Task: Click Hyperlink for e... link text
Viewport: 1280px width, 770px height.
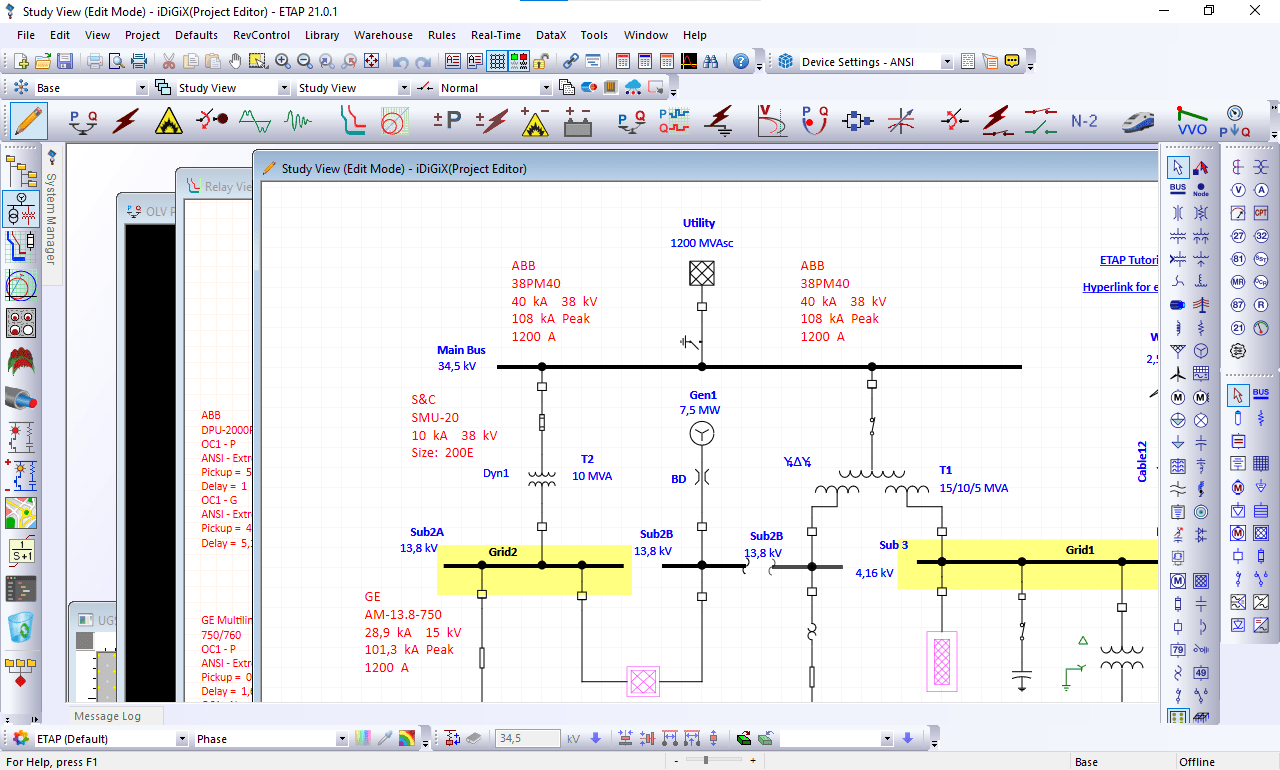Action: [x=1120, y=287]
